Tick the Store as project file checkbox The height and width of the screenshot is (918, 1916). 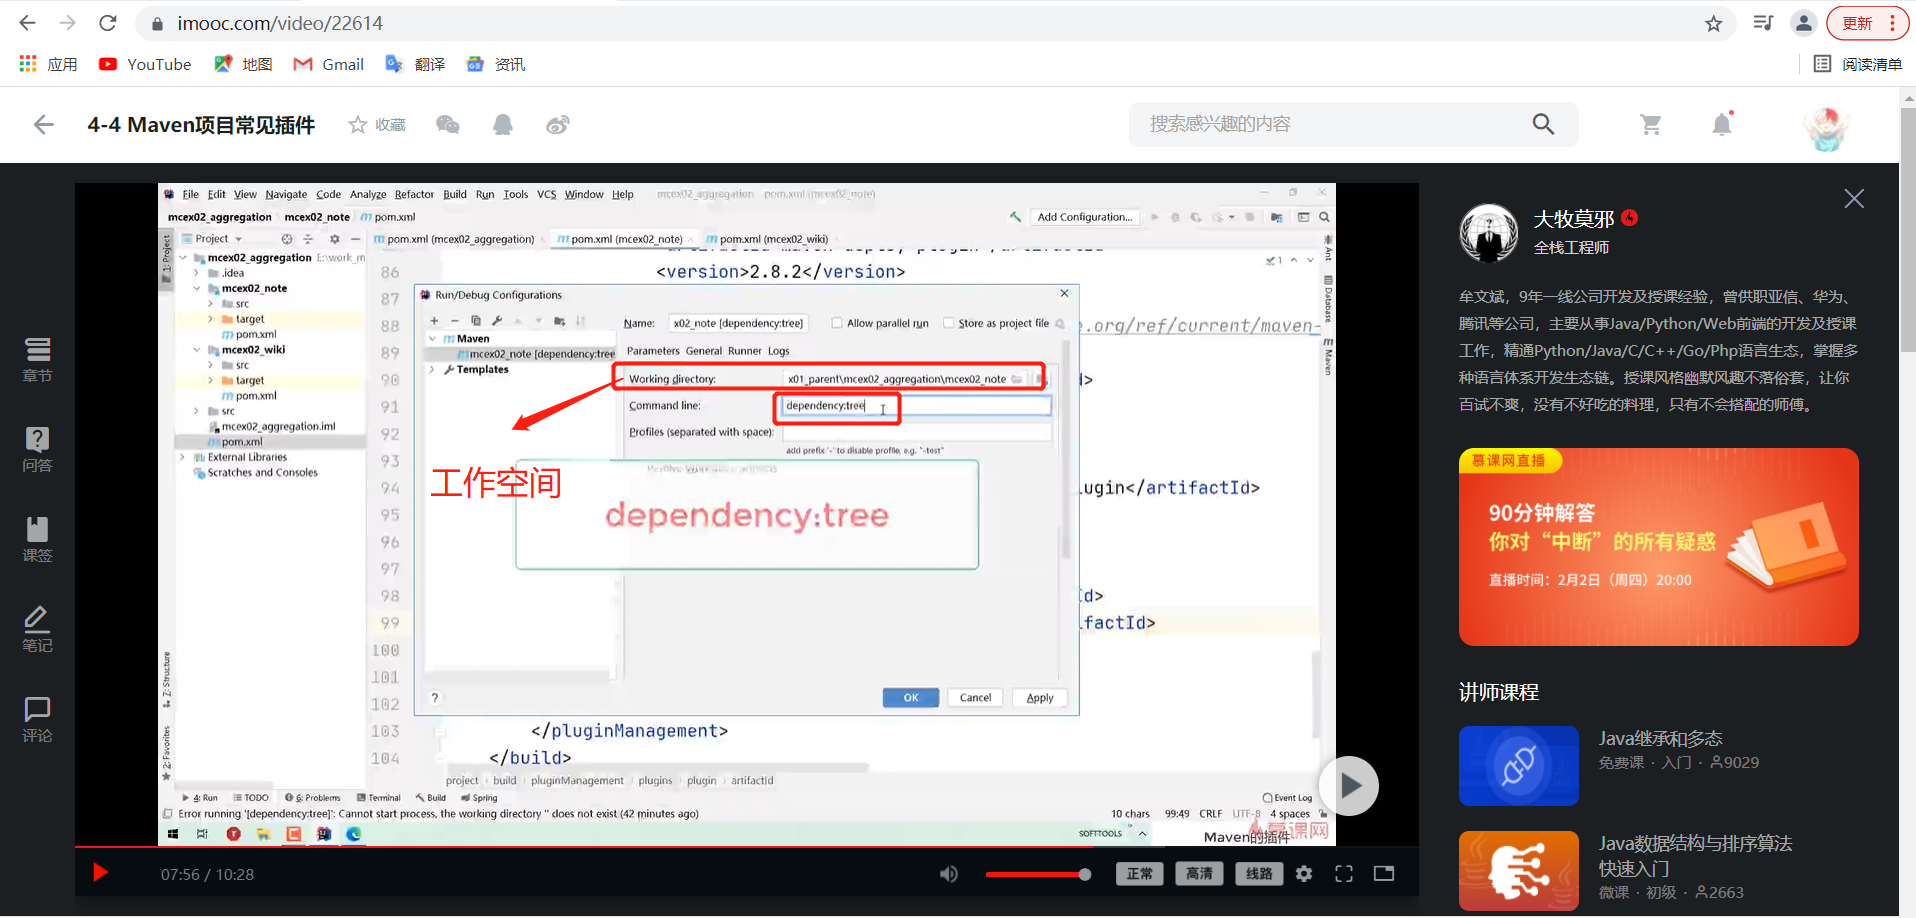click(x=949, y=323)
